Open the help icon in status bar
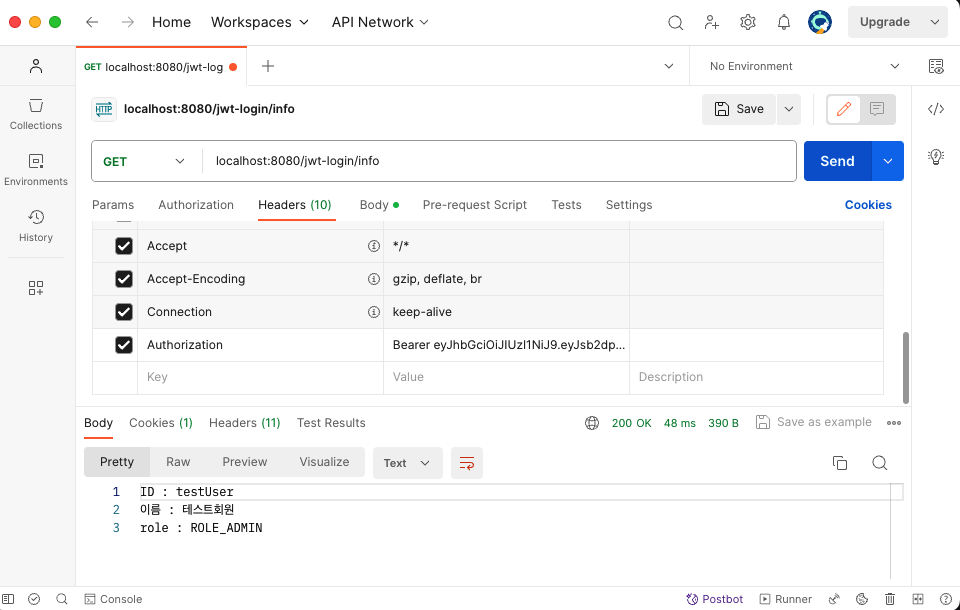The height and width of the screenshot is (610, 960). (x=945, y=599)
